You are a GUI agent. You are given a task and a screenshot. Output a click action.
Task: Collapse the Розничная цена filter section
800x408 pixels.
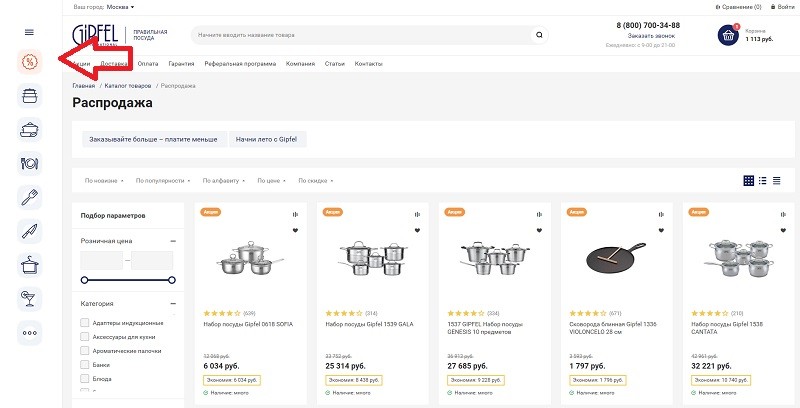[173, 241]
